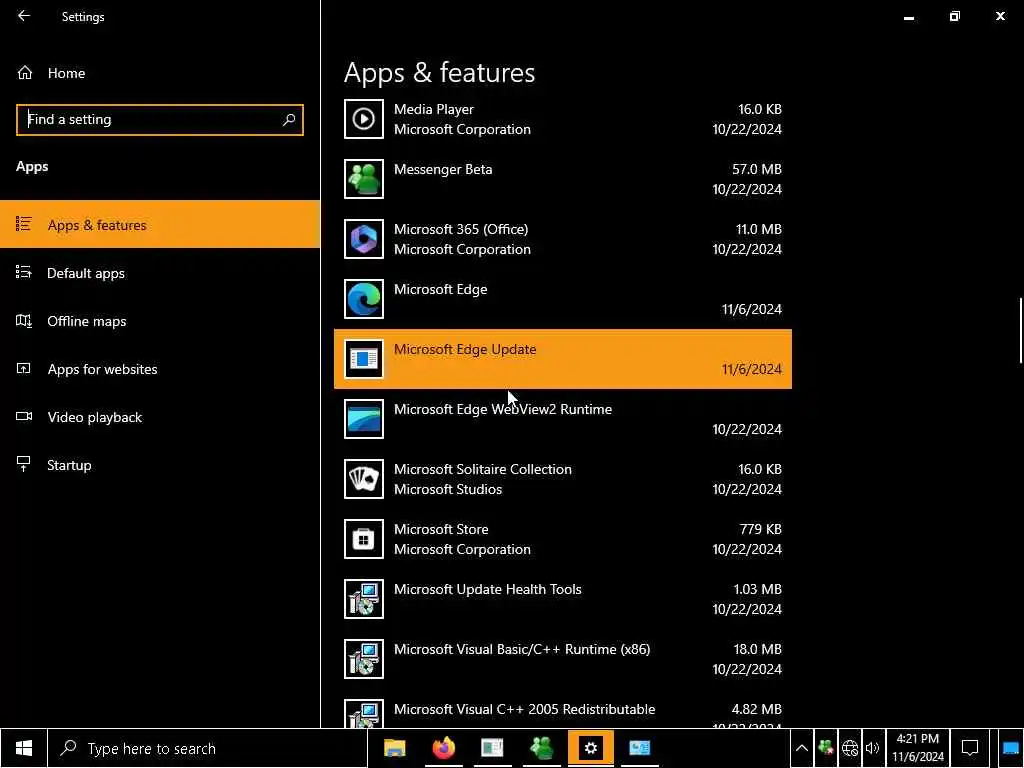1024x768 pixels.
Task: Click the Microsoft Edge app icon
Action: click(x=364, y=299)
